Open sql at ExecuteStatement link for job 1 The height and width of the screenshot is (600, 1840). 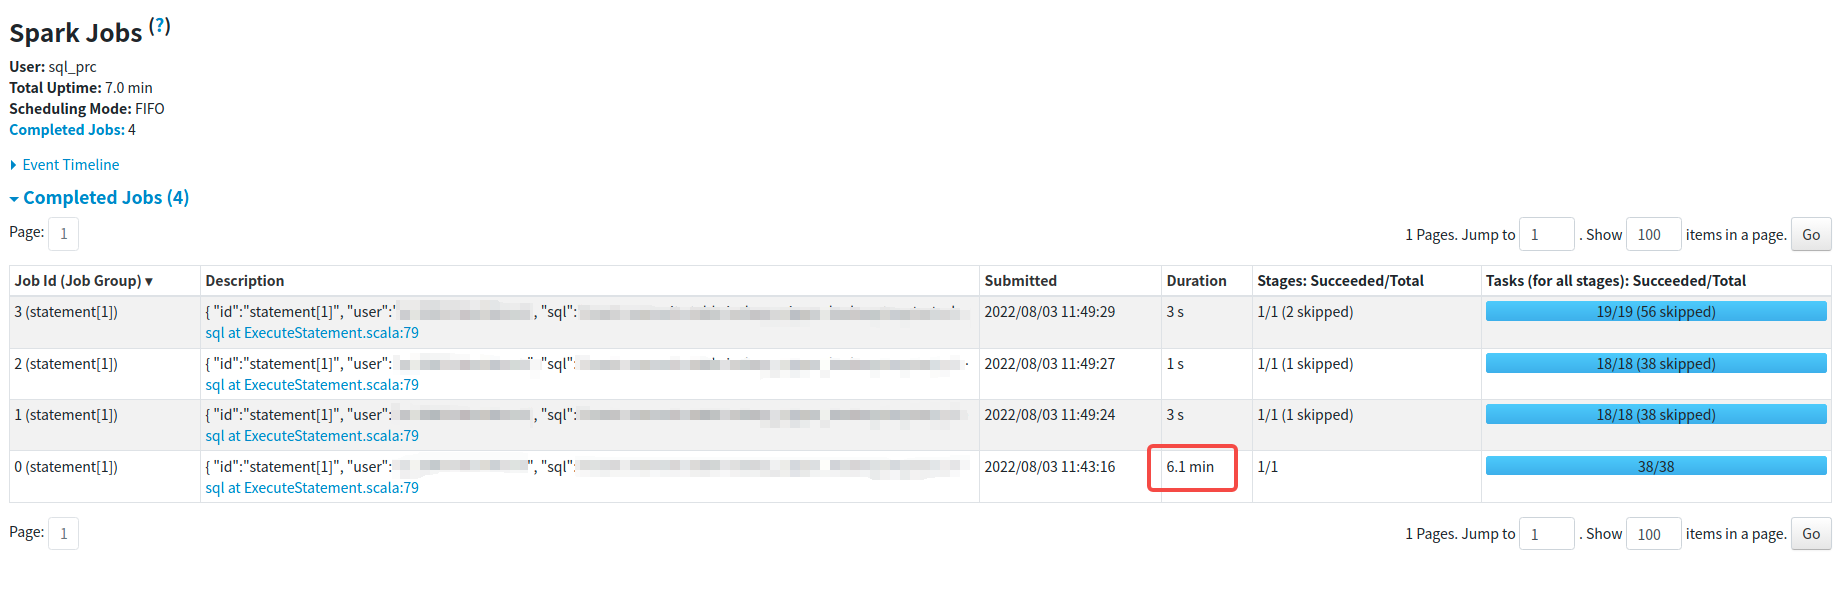[312, 436]
